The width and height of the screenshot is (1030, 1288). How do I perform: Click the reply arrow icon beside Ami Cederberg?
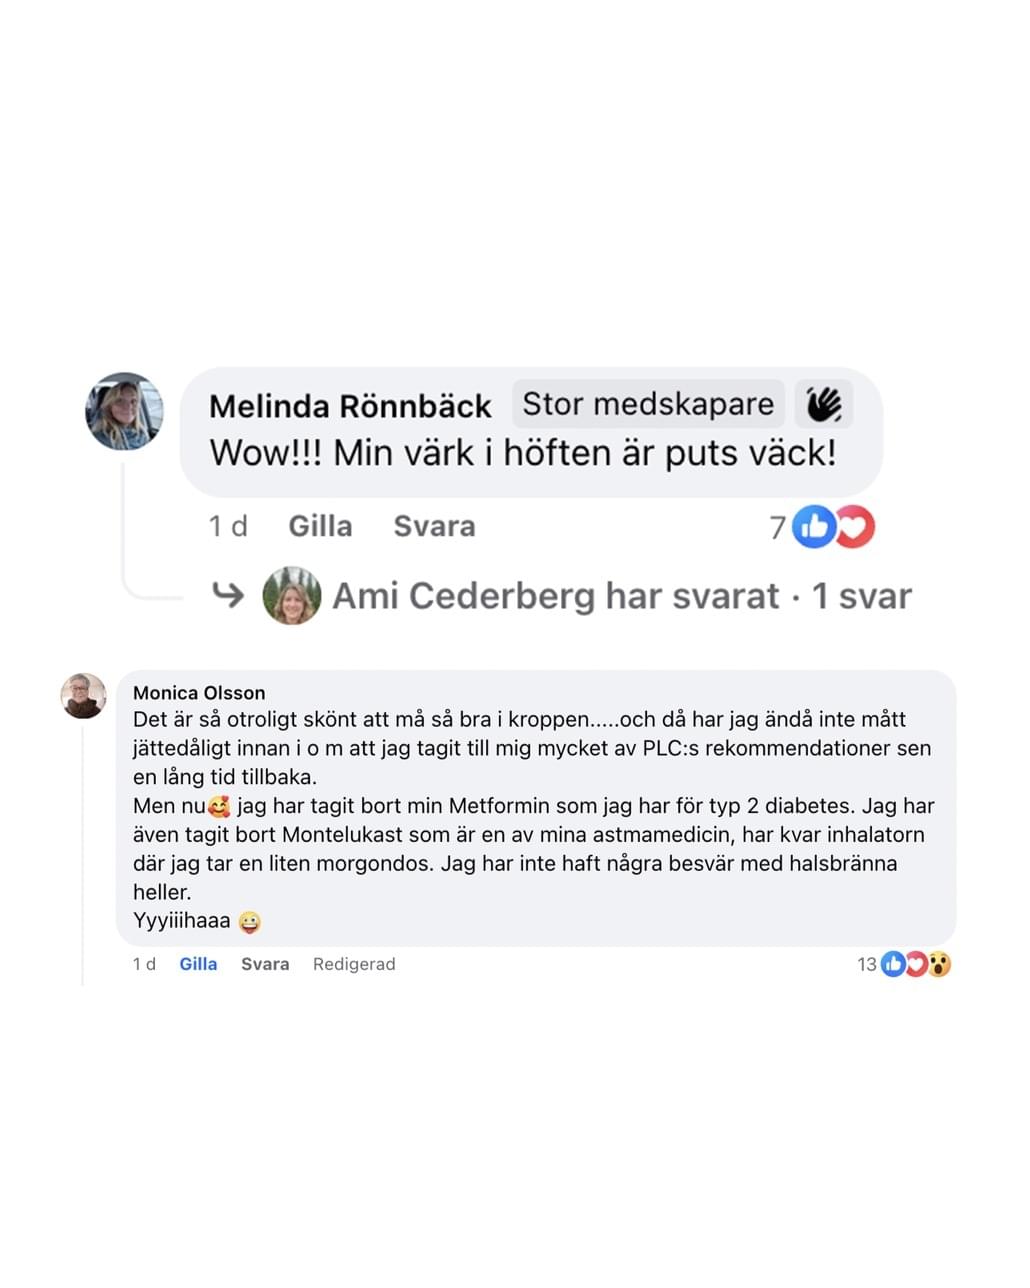228,596
